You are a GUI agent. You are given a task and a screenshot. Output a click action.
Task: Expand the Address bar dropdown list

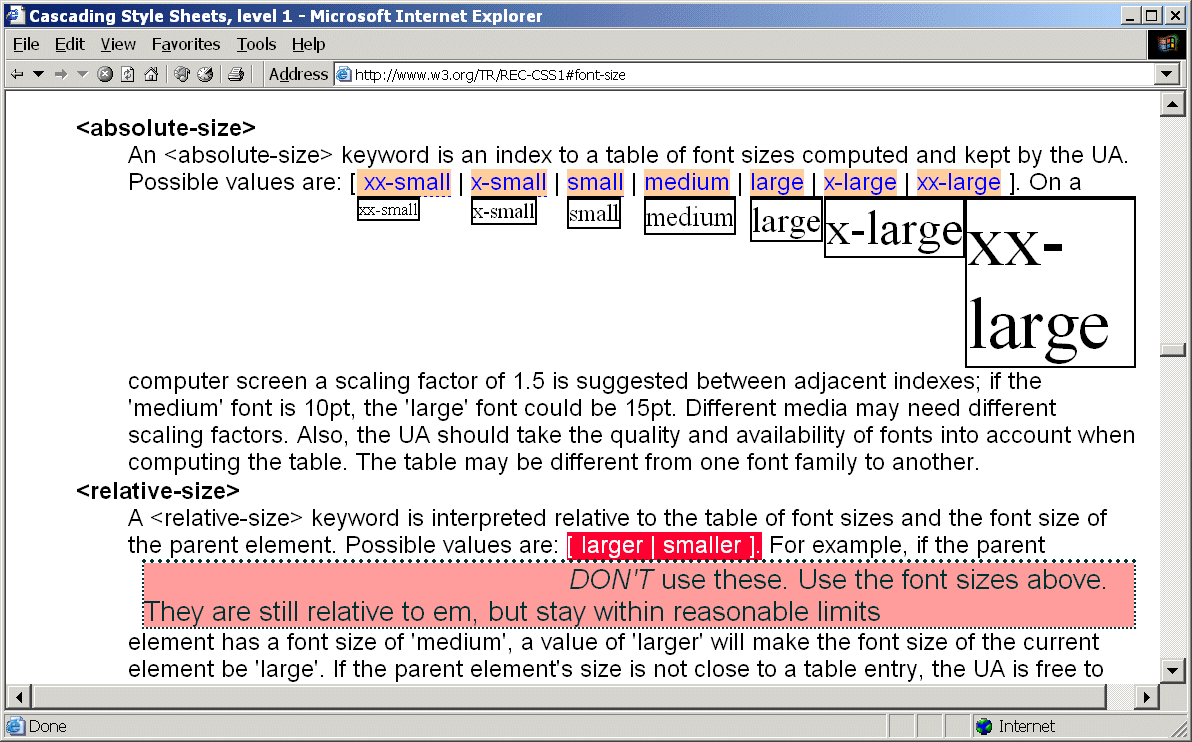pos(1167,74)
